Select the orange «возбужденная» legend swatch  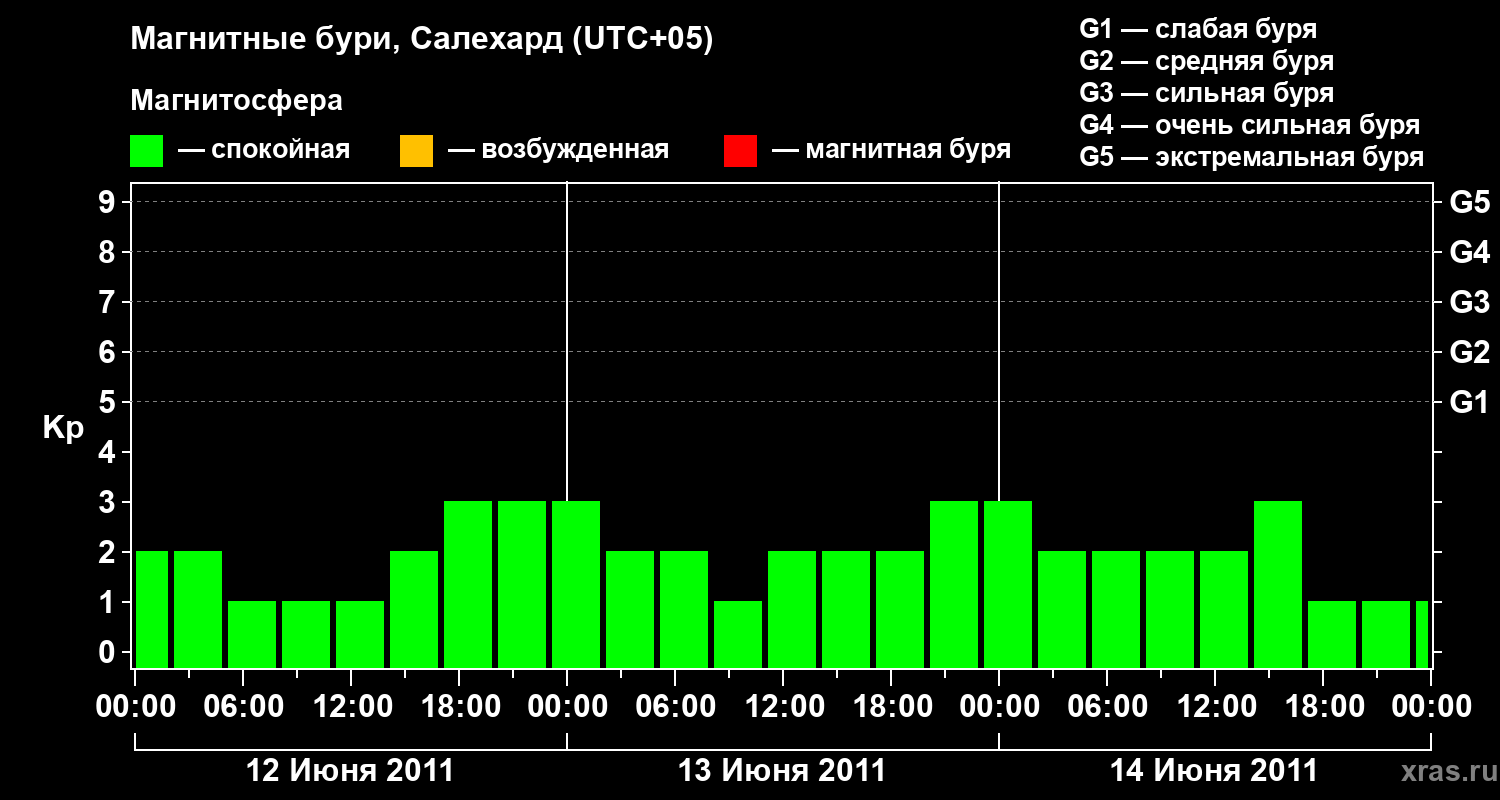[416, 151]
